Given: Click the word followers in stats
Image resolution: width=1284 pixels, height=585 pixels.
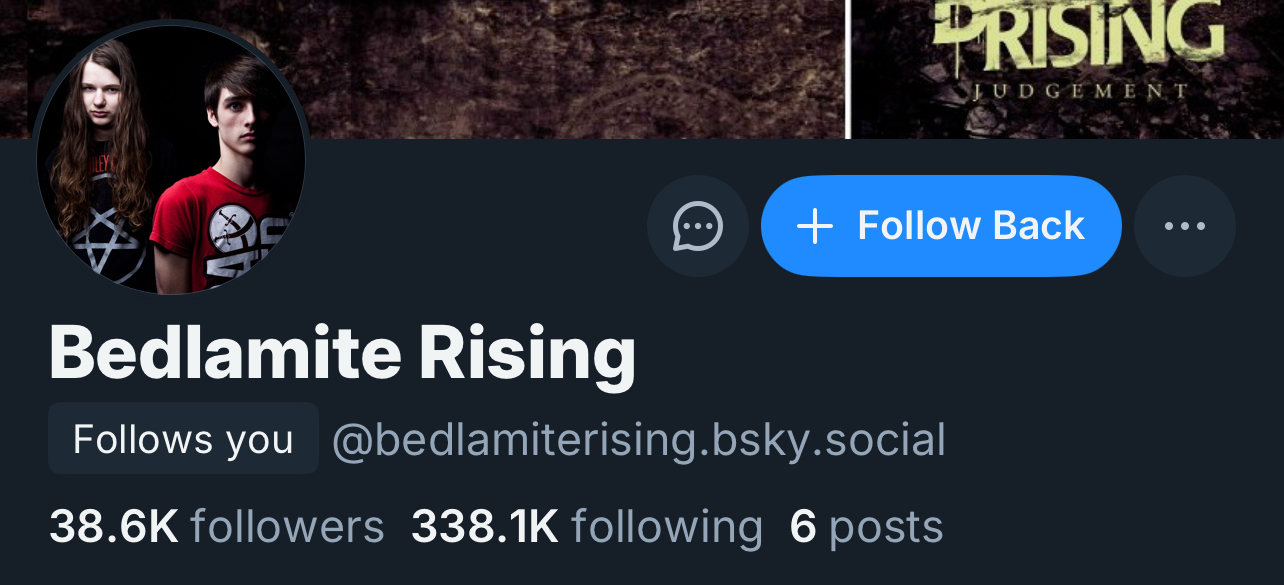Looking at the screenshot, I should [287, 527].
